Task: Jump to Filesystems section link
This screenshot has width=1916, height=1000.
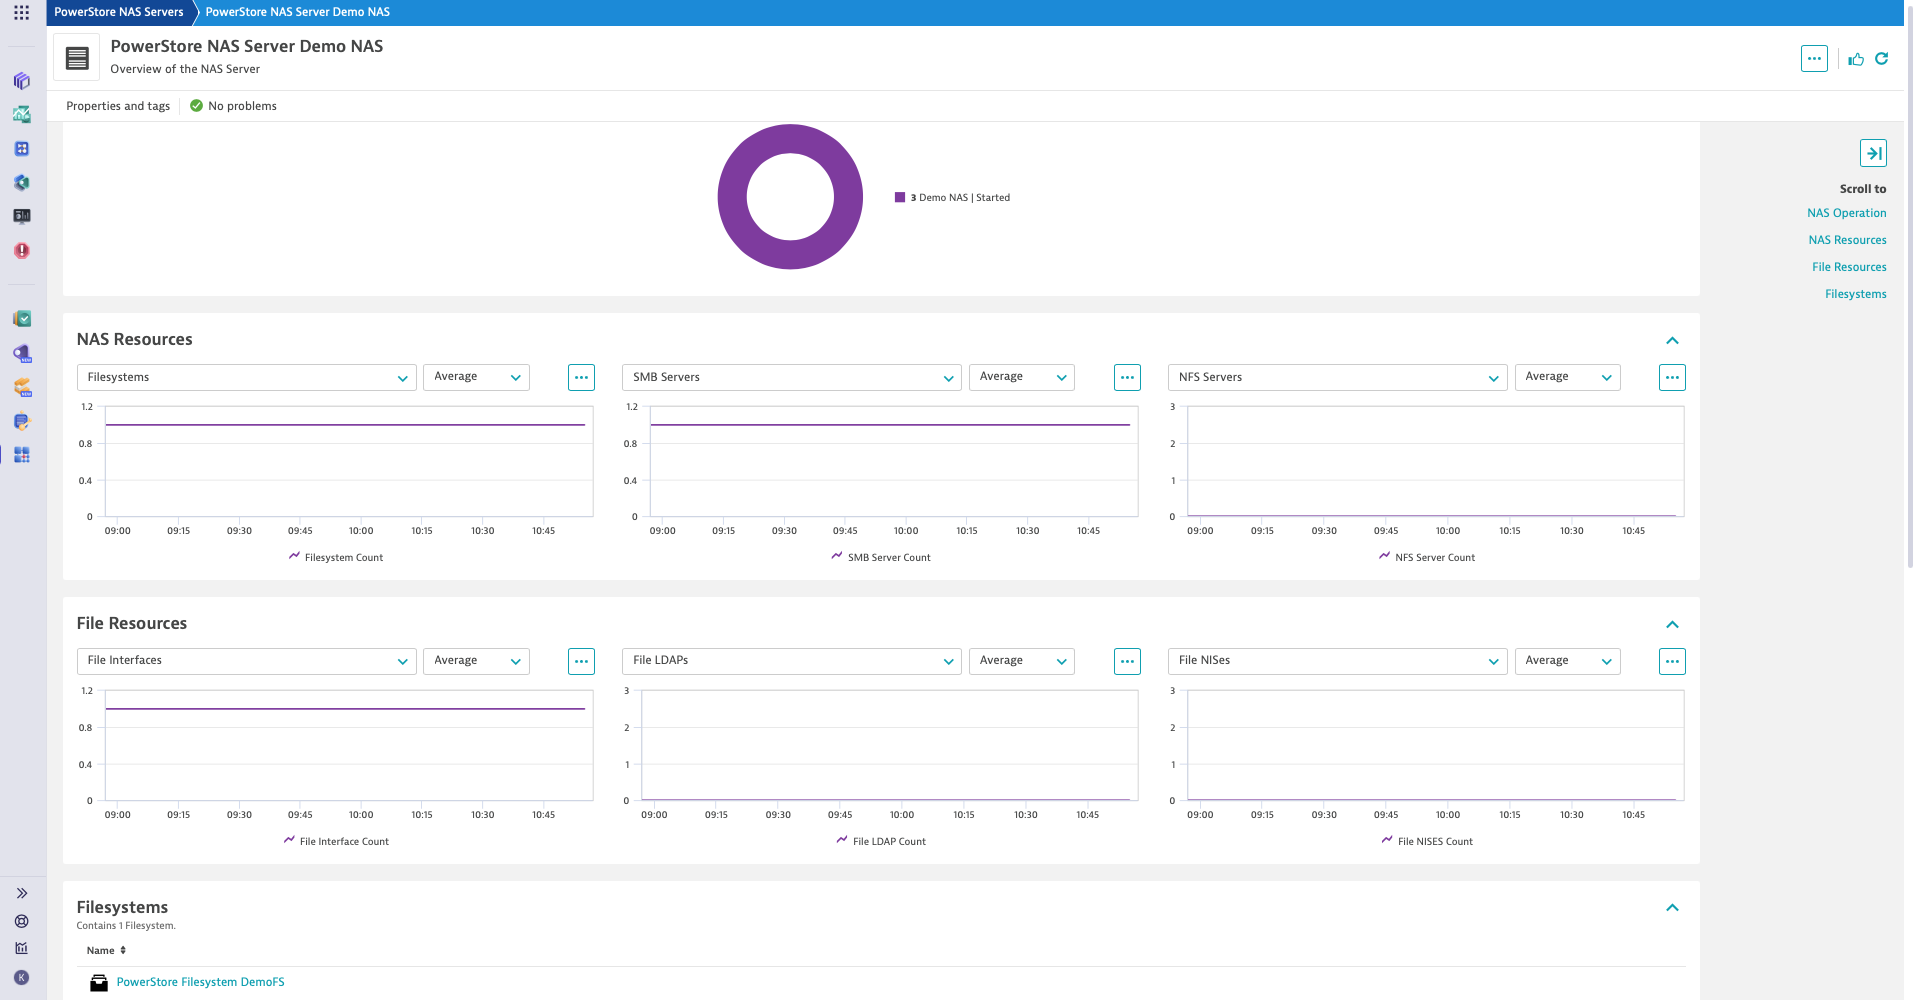Action: pos(1855,294)
